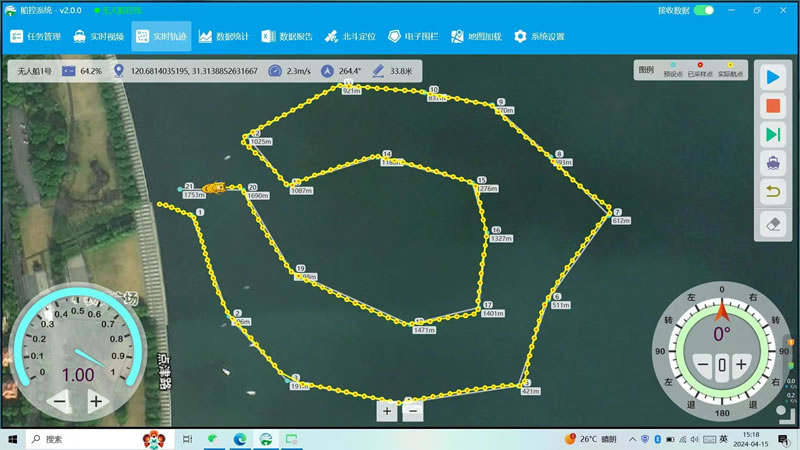Increase heading with compass plus button

click(741, 366)
